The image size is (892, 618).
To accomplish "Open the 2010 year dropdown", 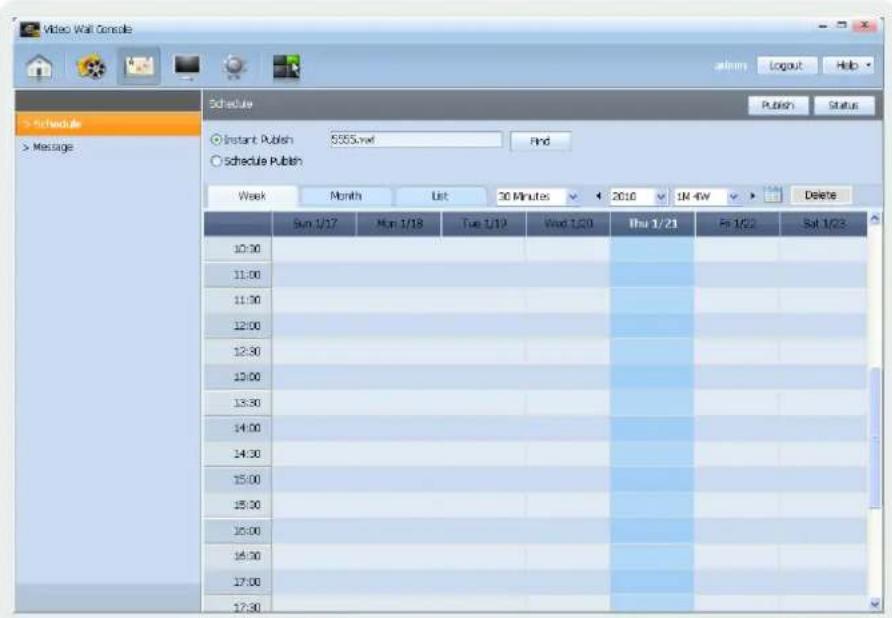I will tap(638, 196).
